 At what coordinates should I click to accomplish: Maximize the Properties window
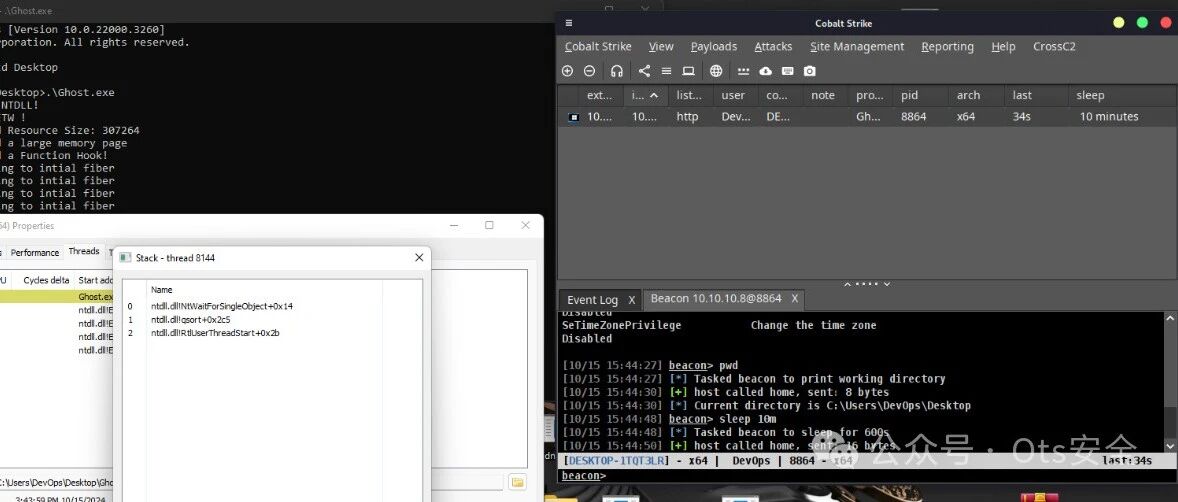[x=489, y=225]
